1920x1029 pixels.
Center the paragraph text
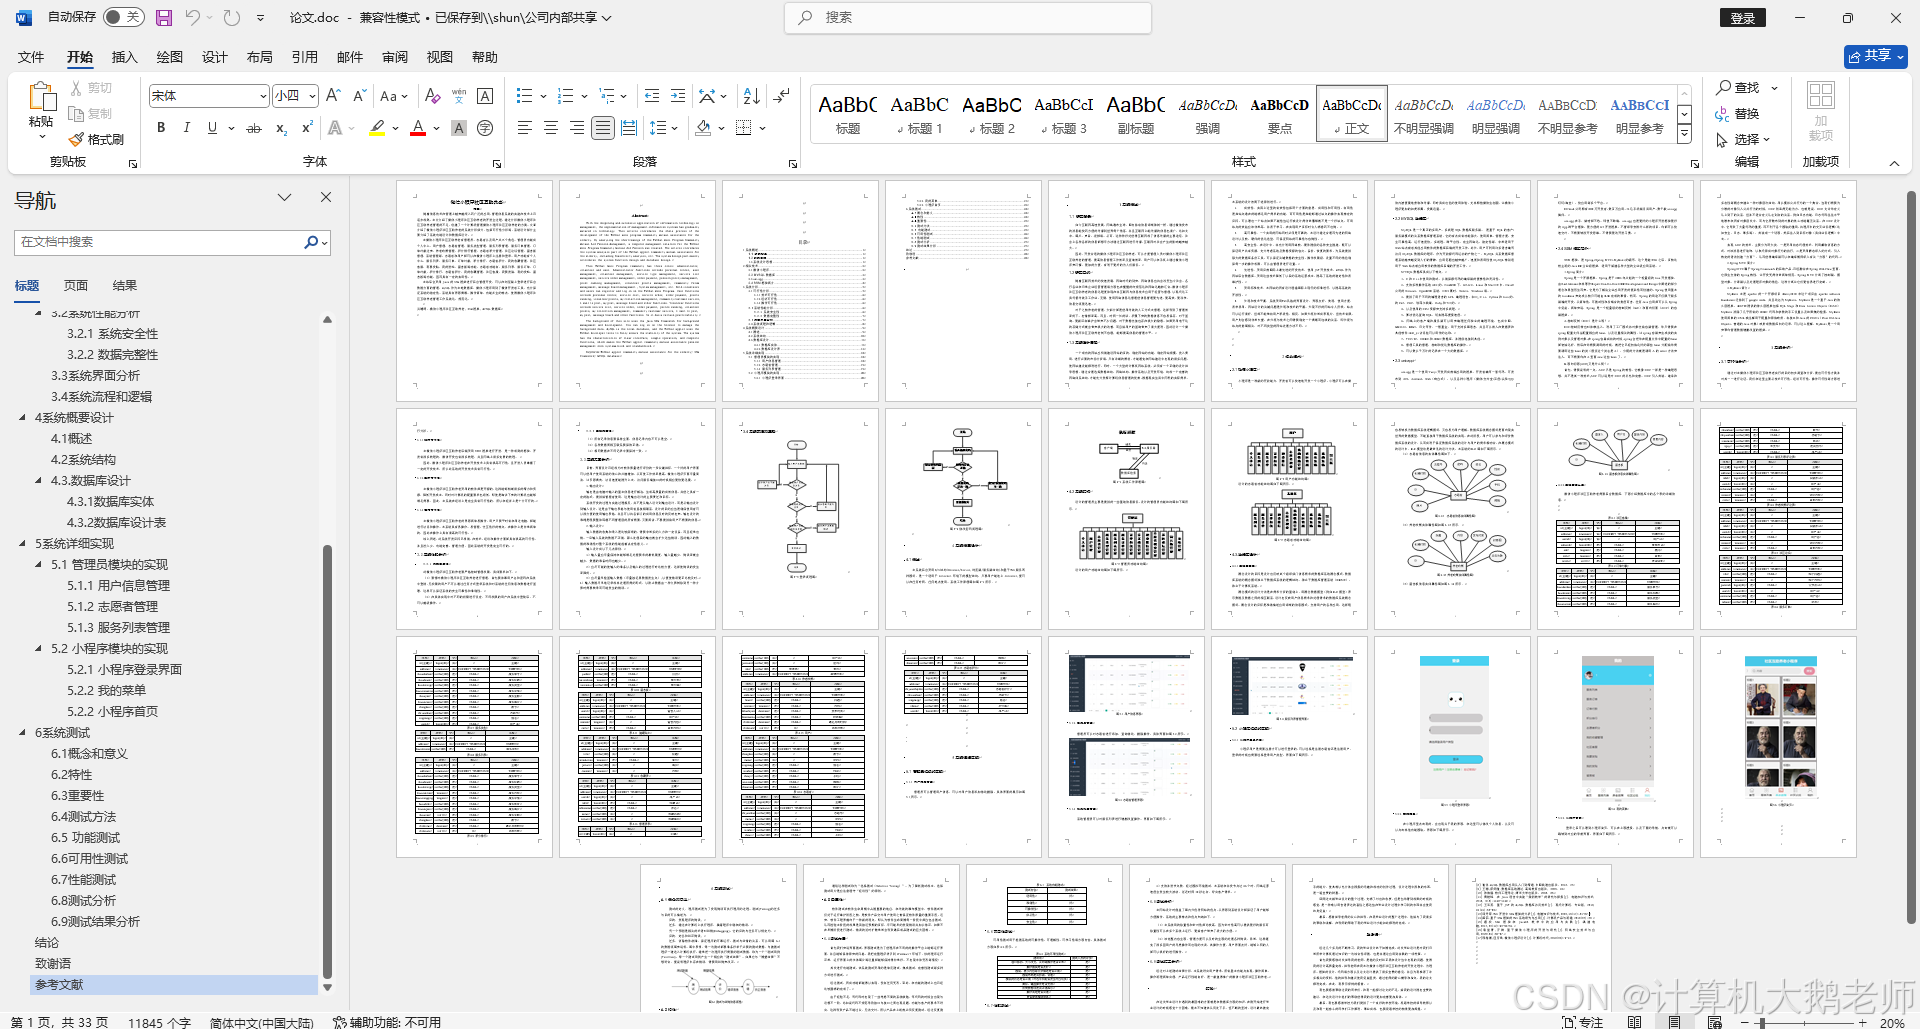[x=551, y=128]
